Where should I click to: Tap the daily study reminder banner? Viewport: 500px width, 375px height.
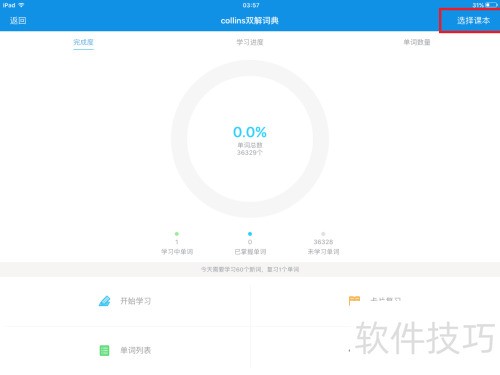point(250,269)
